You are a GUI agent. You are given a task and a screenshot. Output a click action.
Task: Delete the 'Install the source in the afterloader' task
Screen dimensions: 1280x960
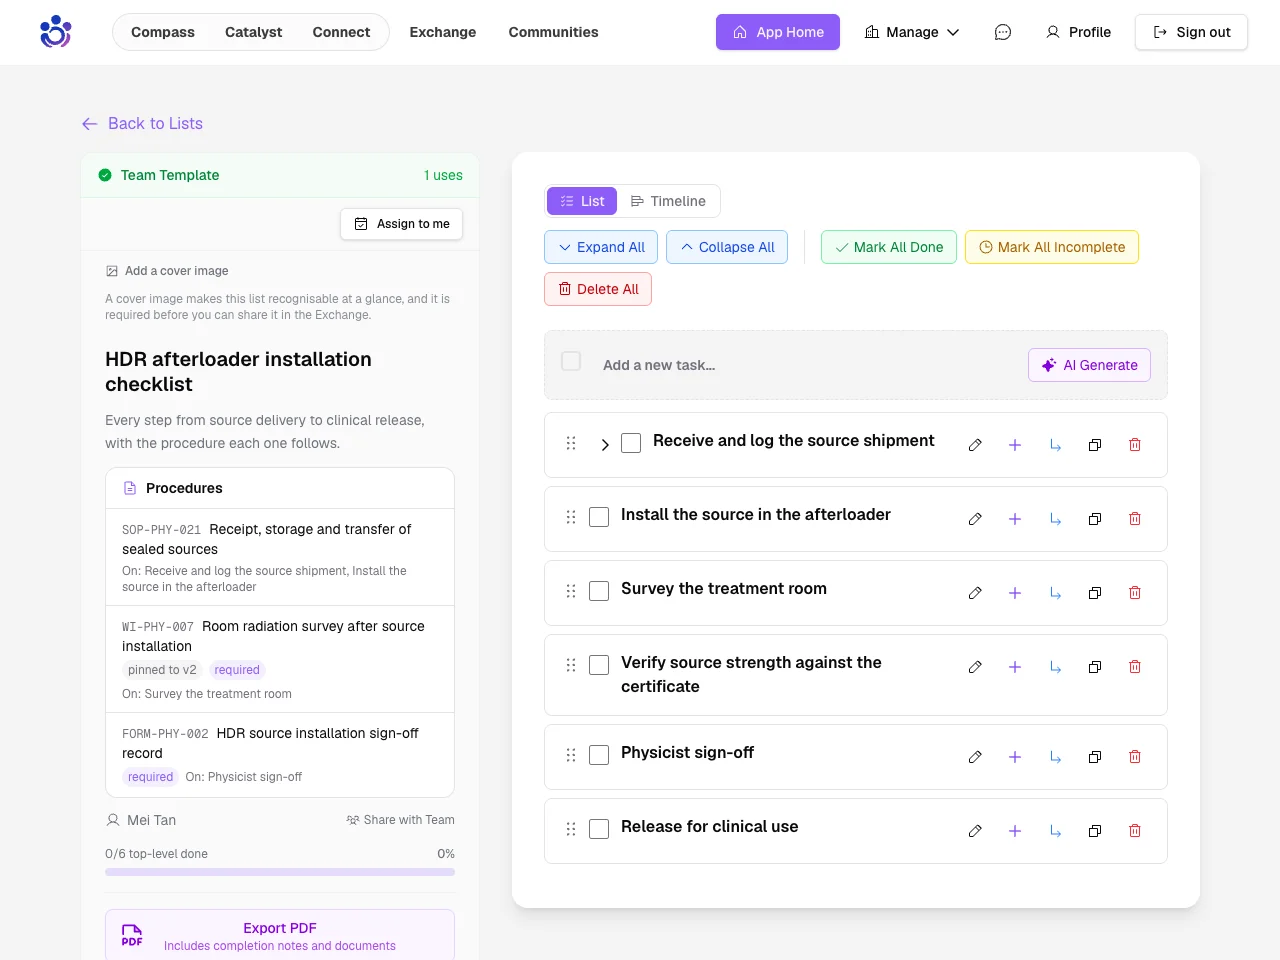[x=1135, y=519]
